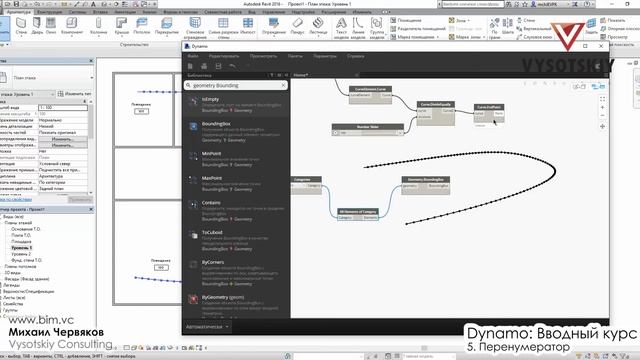This screenshot has width=640, height=360.
Task: Open the properties help link
Action: 16,200
